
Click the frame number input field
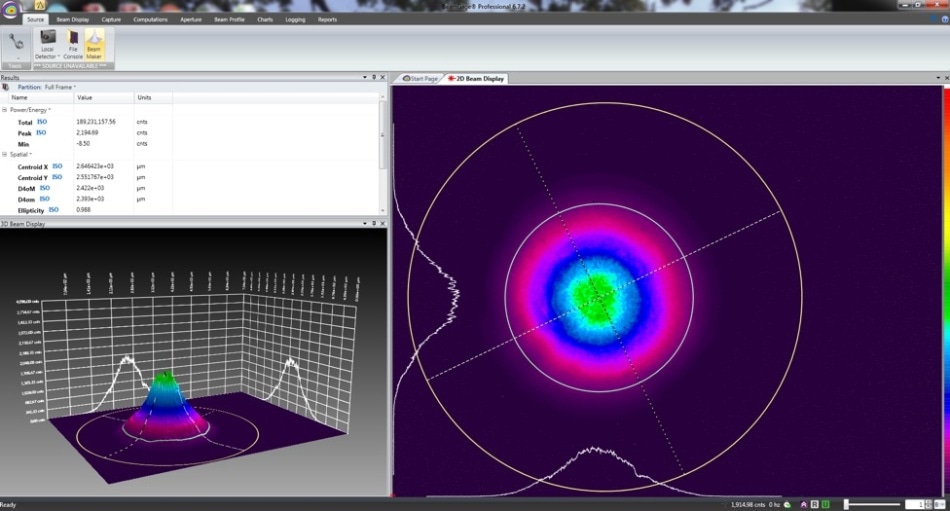tap(914, 504)
